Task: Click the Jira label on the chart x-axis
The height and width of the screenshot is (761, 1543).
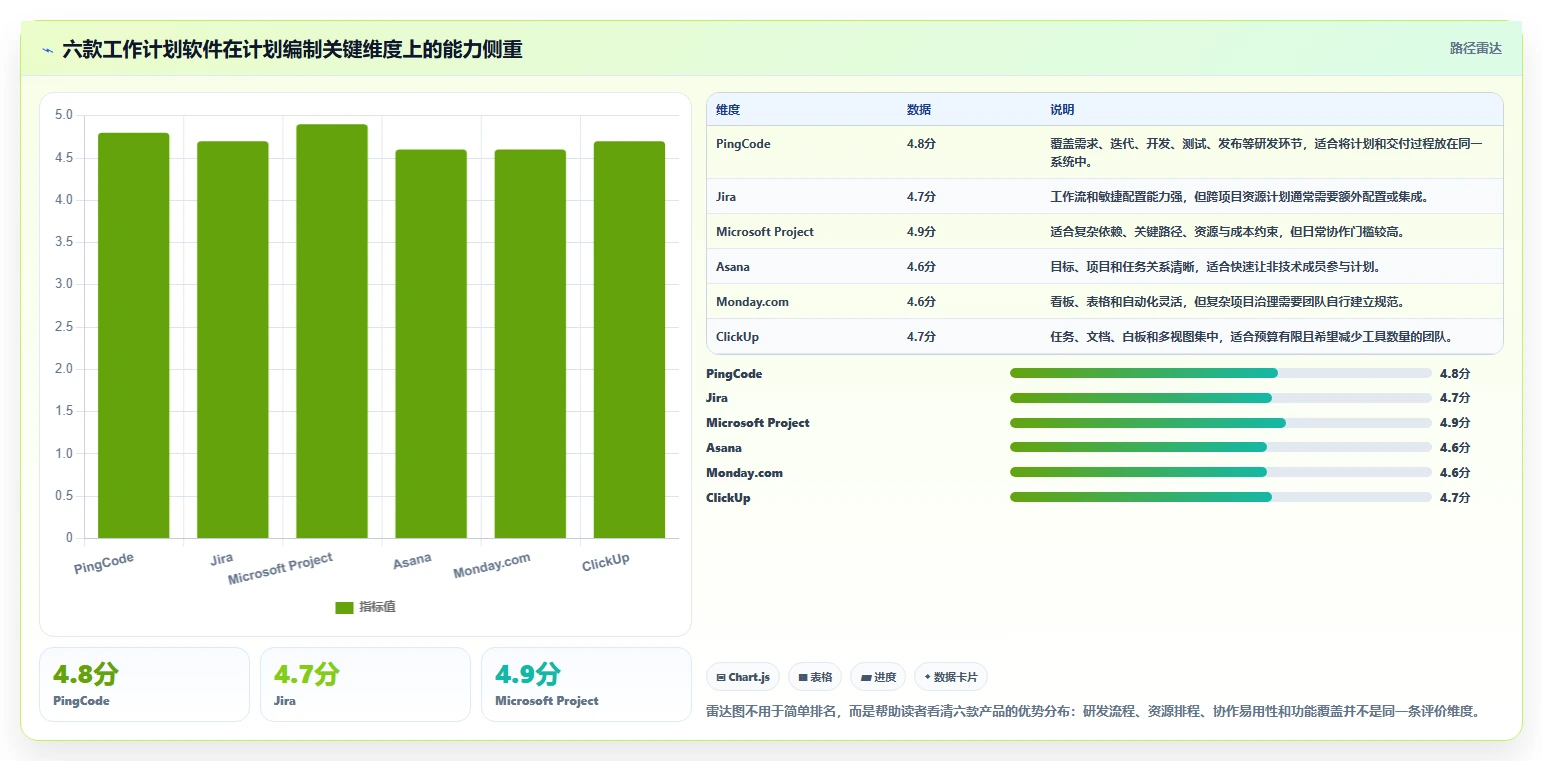Action: (222, 559)
